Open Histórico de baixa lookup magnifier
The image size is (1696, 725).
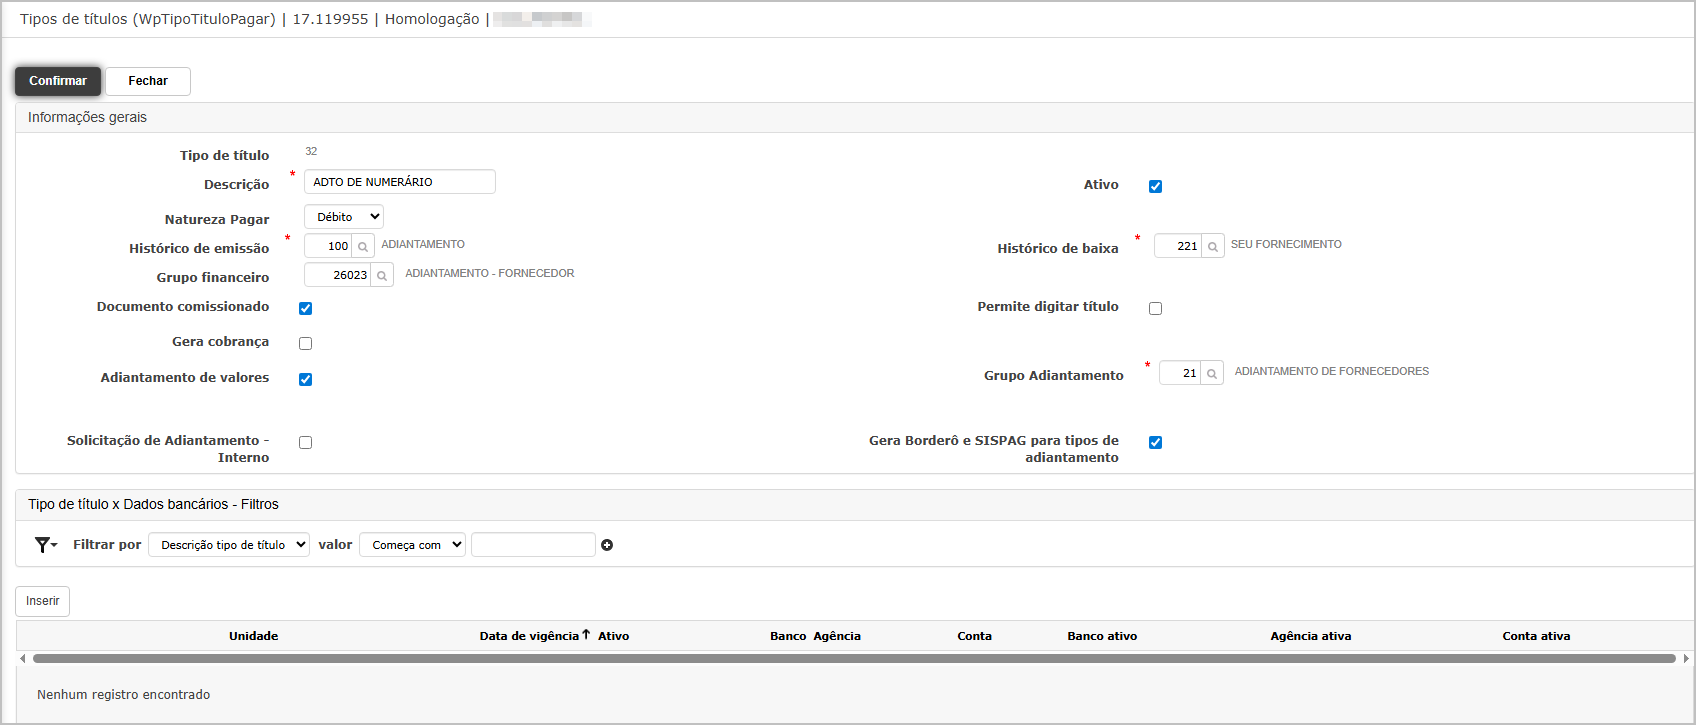1213,246
